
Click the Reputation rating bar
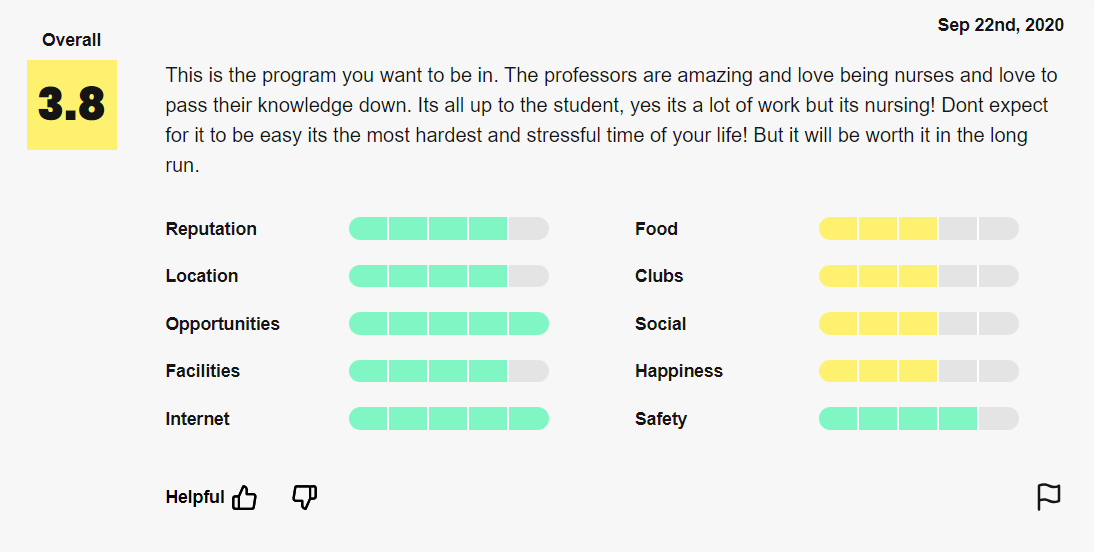pyautogui.click(x=448, y=229)
